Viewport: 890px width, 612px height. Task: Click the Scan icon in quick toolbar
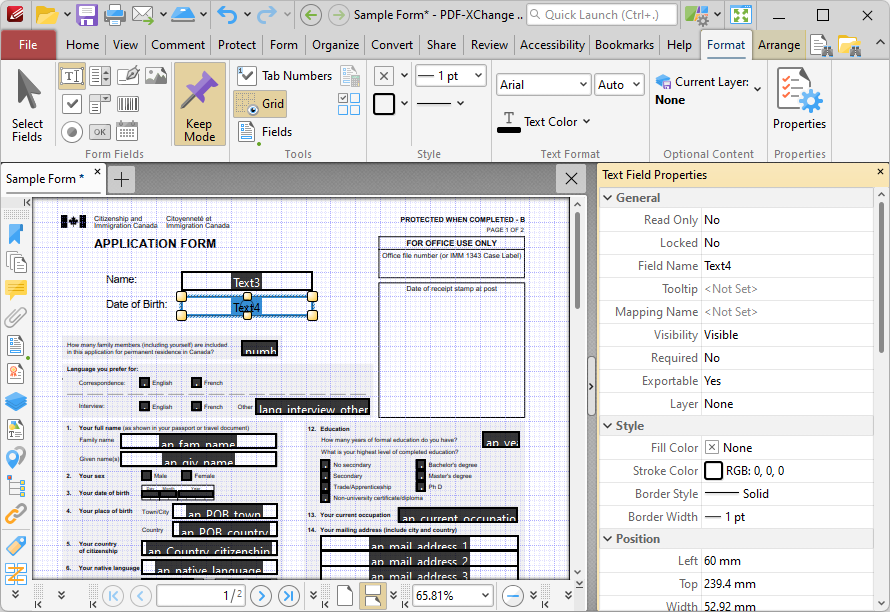click(x=183, y=15)
